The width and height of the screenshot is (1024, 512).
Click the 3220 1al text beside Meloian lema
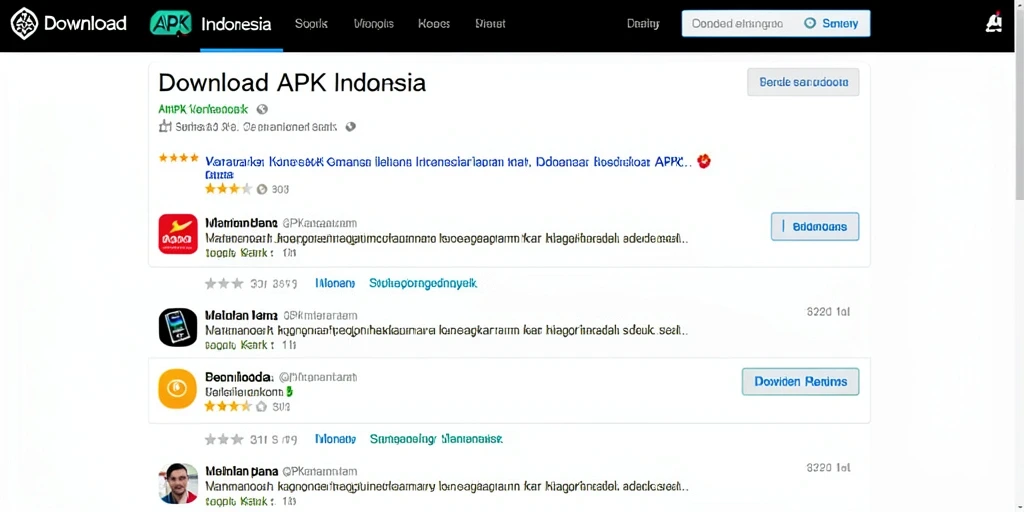[829, 312]
